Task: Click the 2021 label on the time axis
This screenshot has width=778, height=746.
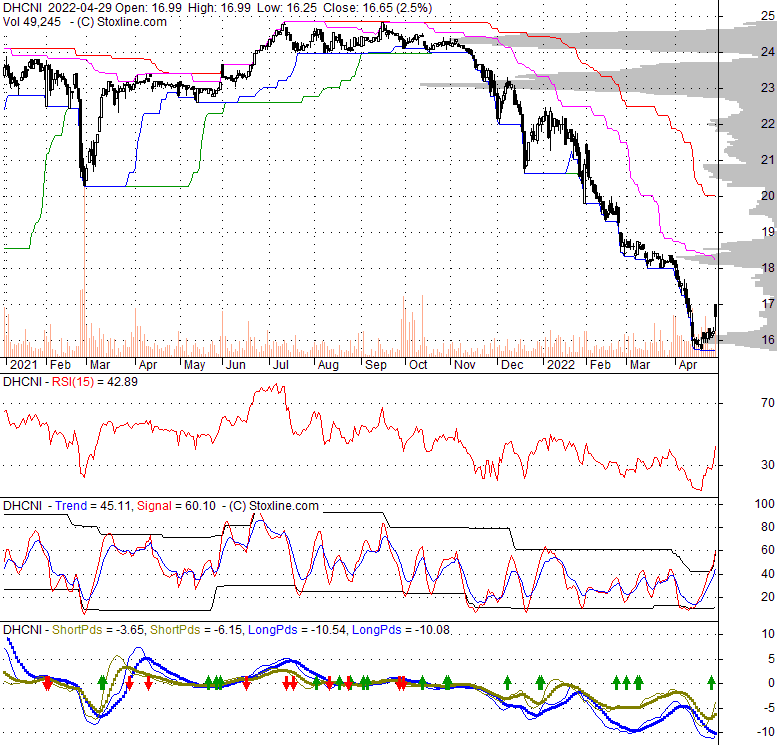Action: pos(24,365)
